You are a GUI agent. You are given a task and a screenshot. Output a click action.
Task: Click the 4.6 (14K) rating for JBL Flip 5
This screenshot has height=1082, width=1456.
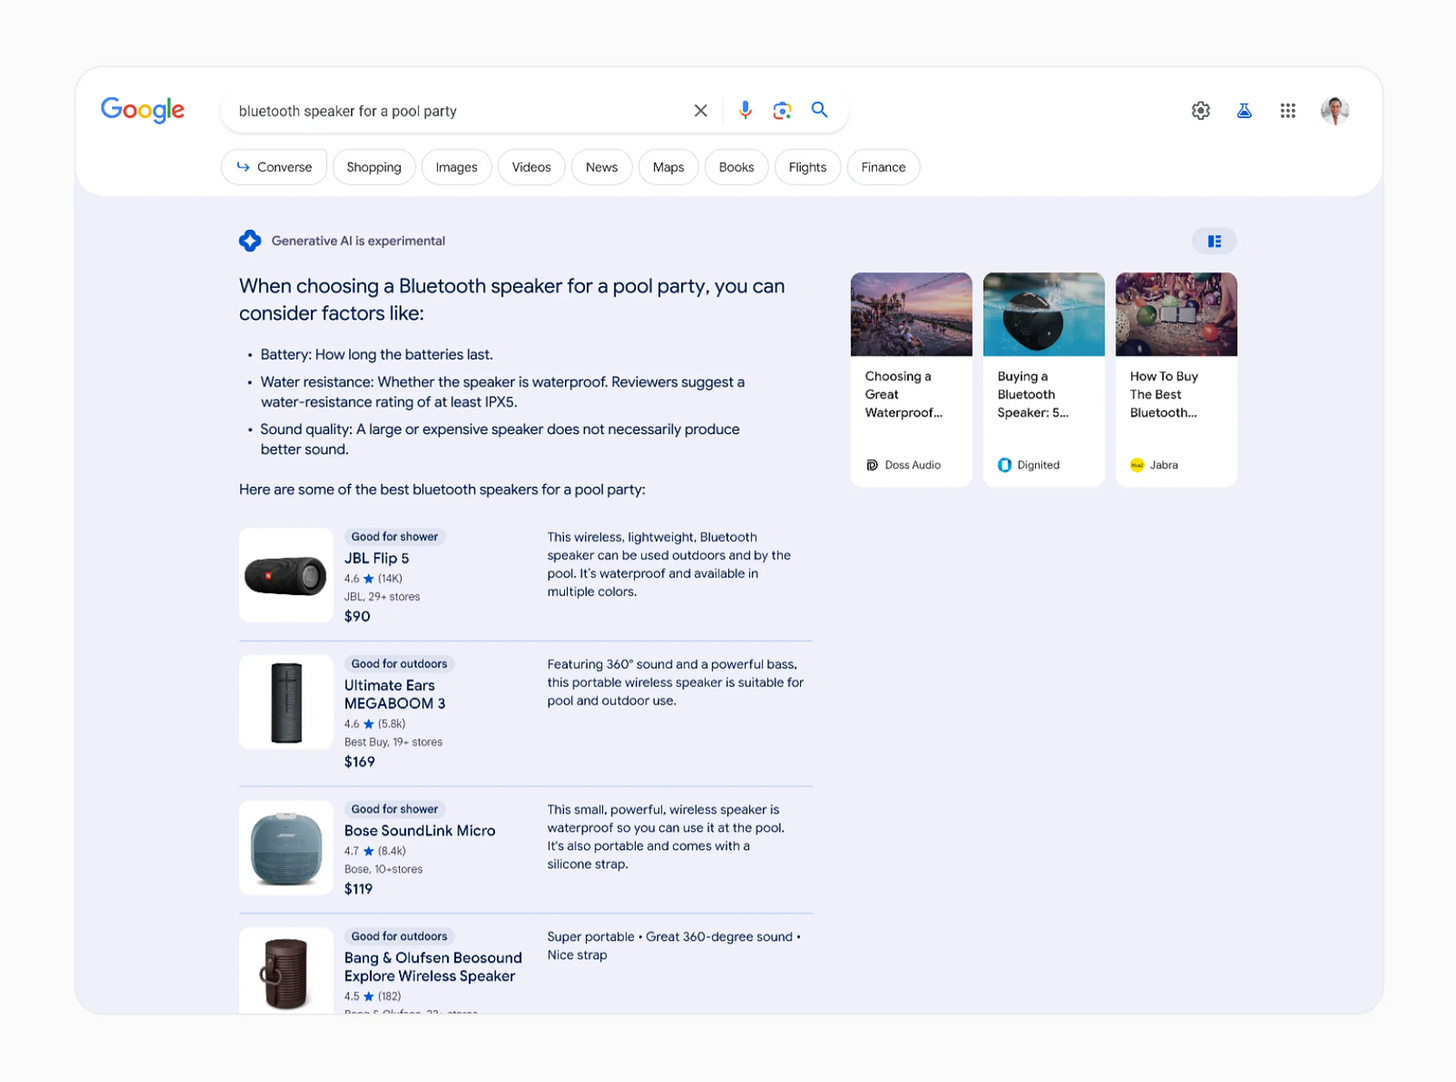373,578
